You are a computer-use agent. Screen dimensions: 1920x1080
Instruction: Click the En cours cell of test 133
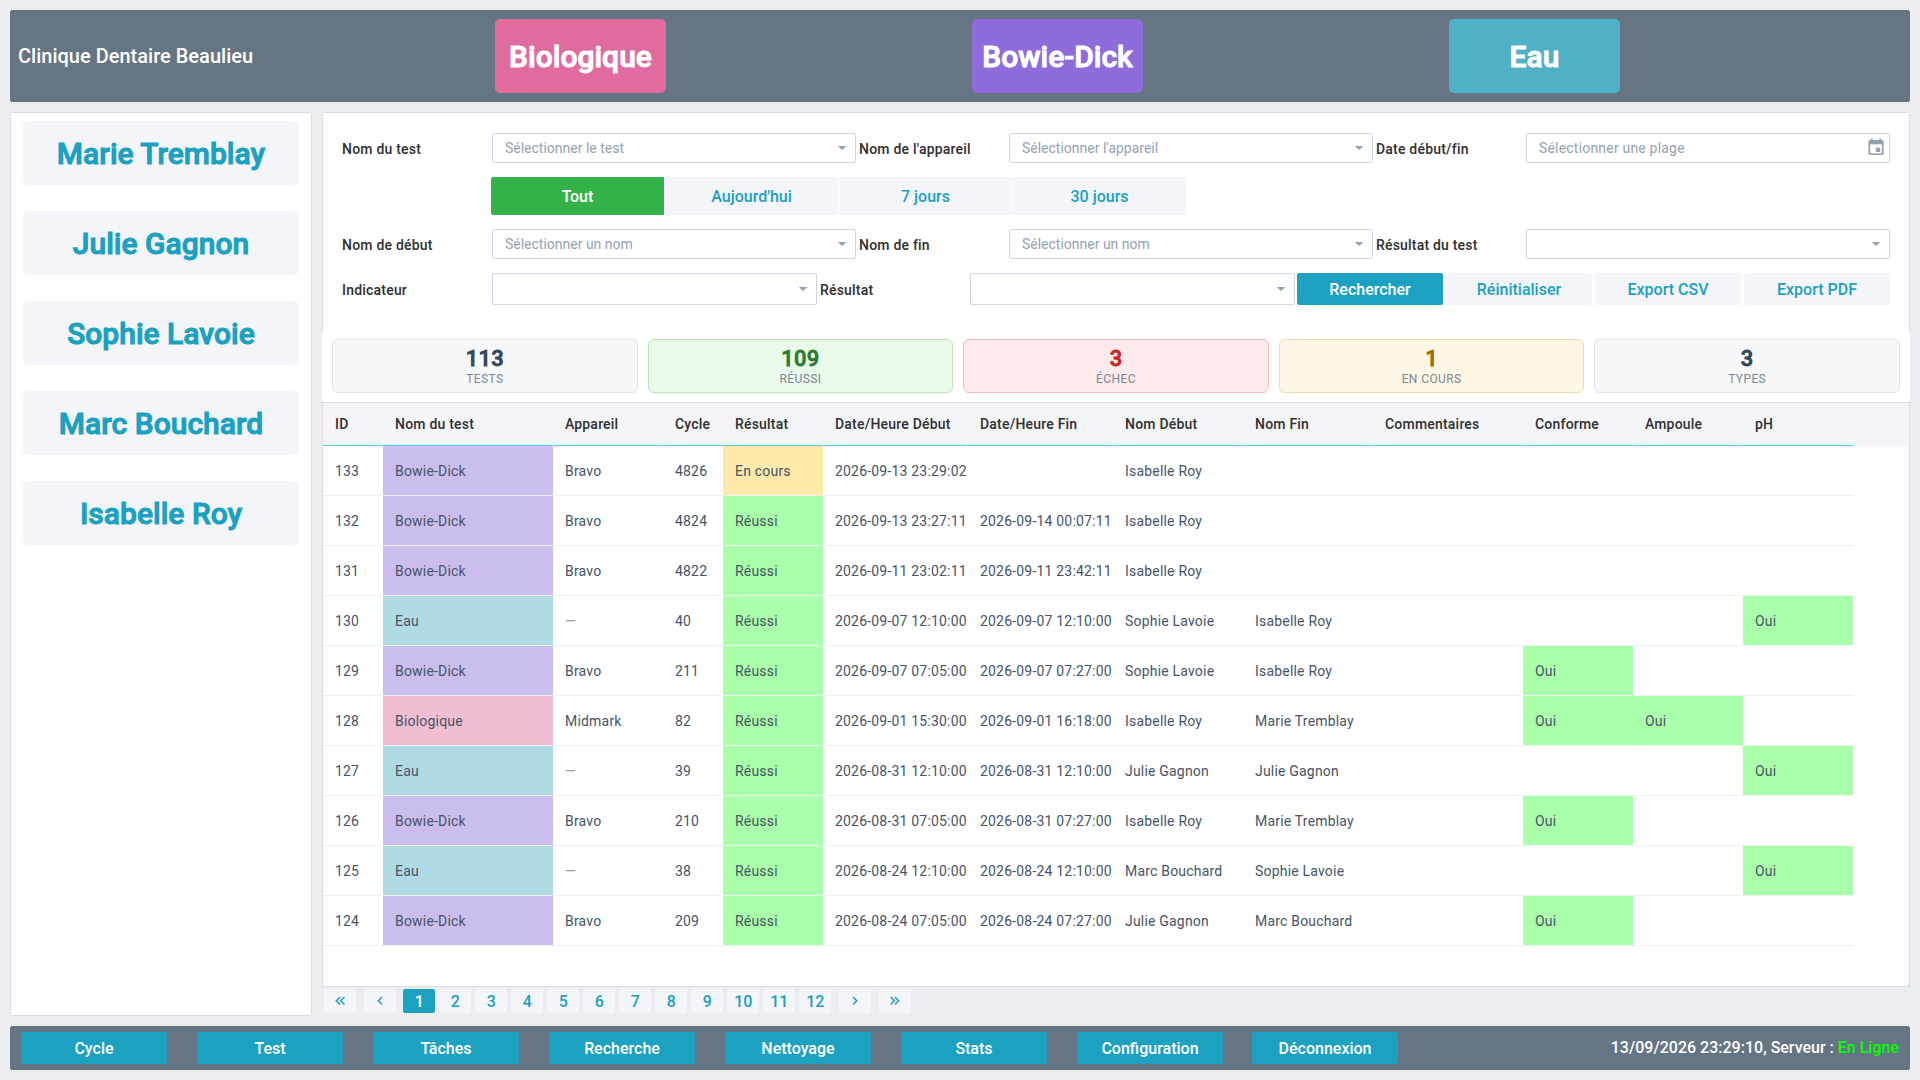click(x=773, y=471)
